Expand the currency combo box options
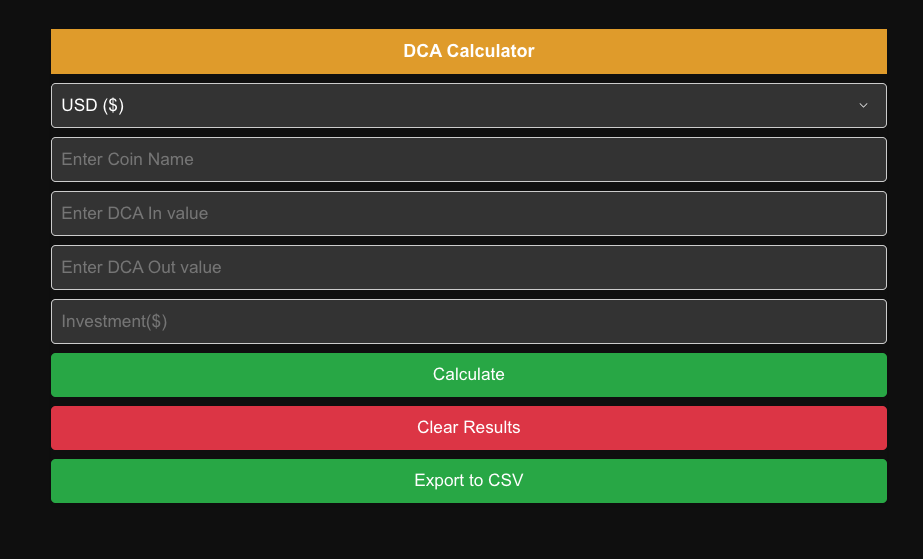Screen dimensions: 923x559 468,105
